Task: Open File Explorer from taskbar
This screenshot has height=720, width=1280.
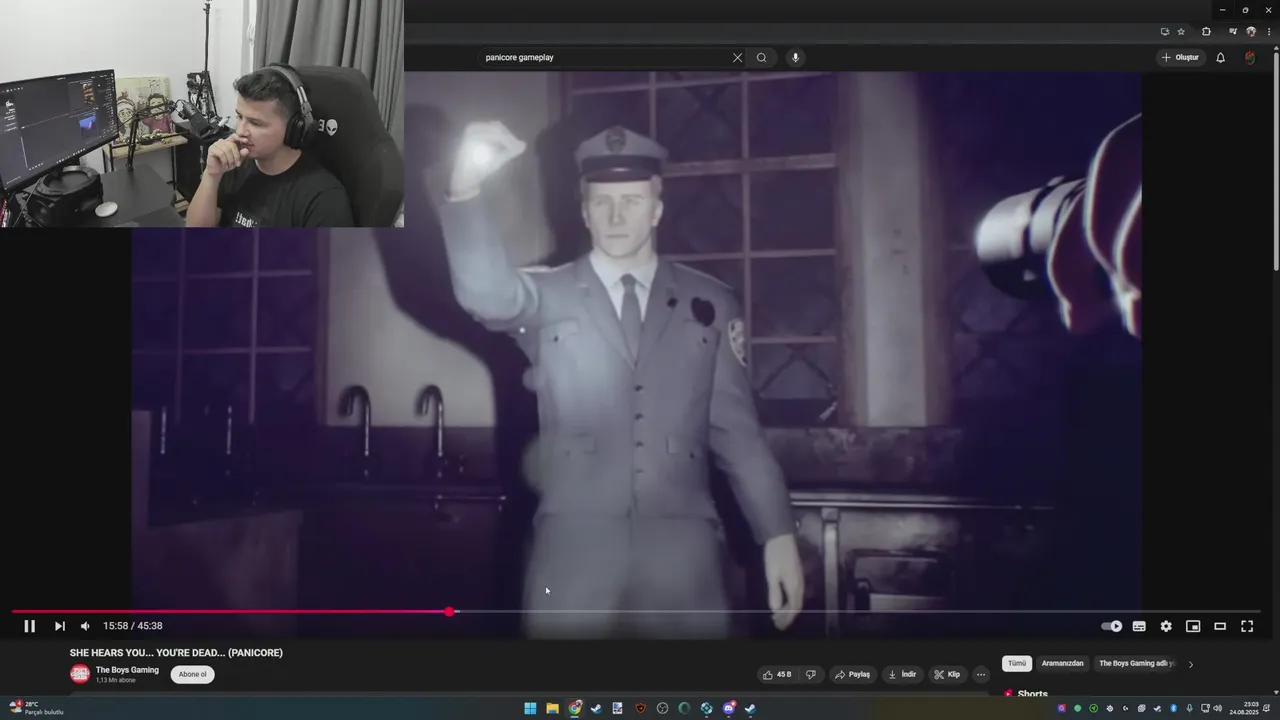Action: pos(552,708)
